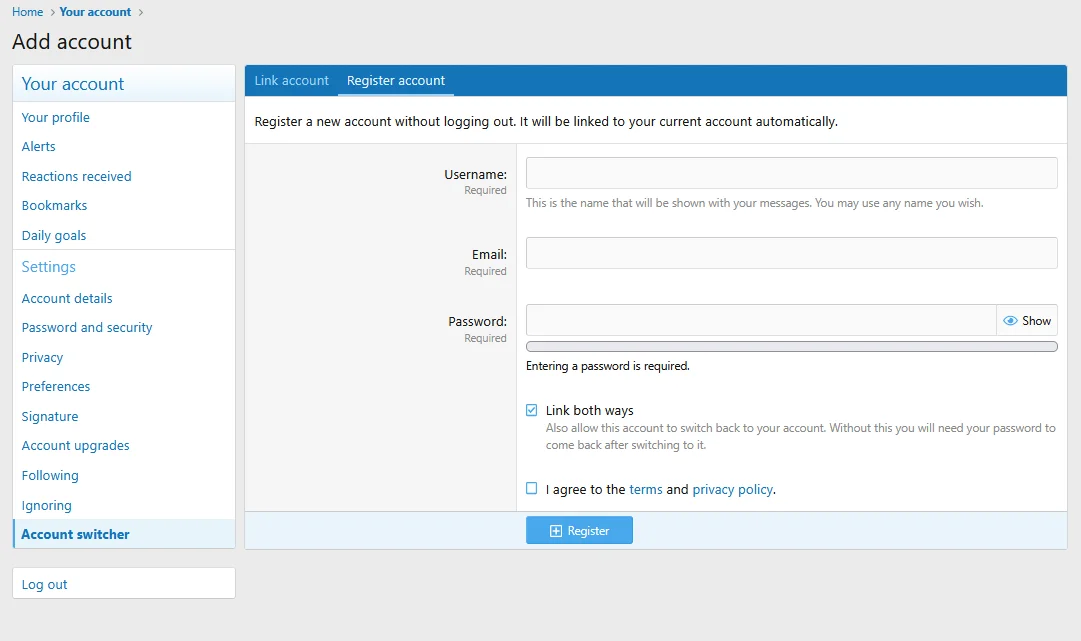The image size is (1081, 641).
Task: Focus the Password input field
Action: (761, 320)
